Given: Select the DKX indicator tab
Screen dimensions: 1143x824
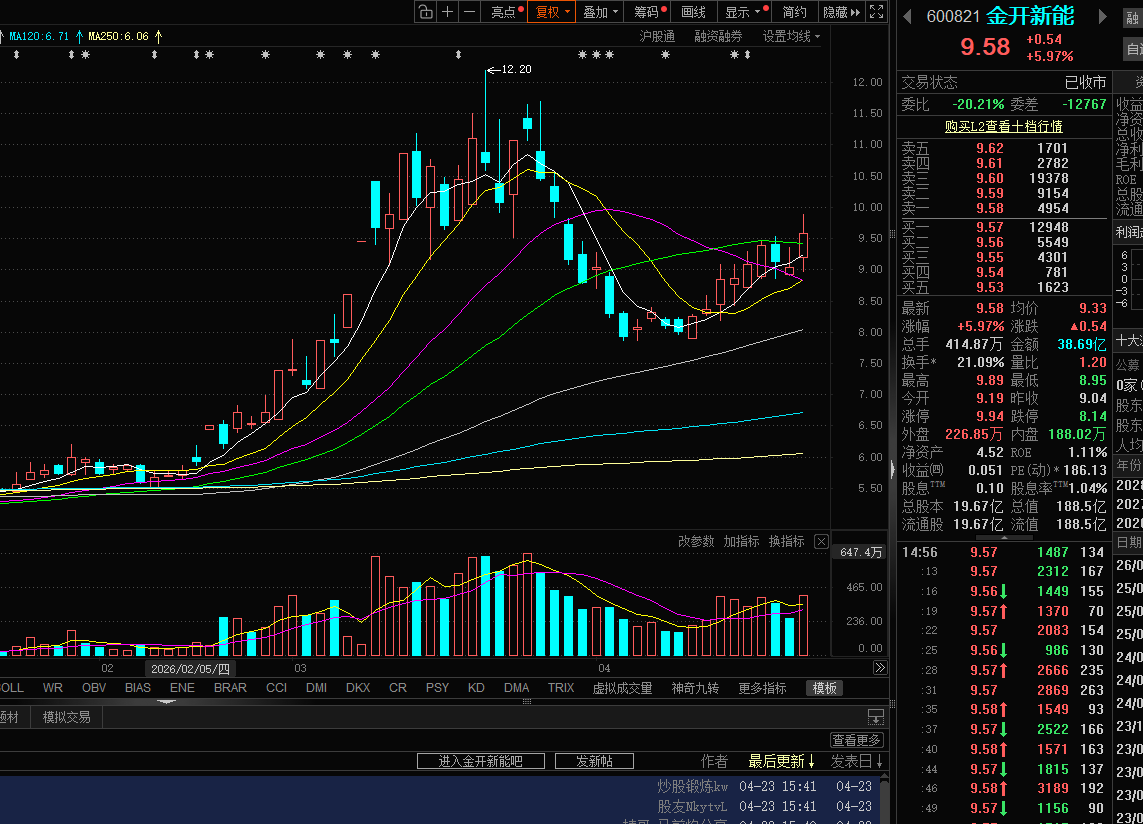Looking at the screenshot, I should [358, 688].
